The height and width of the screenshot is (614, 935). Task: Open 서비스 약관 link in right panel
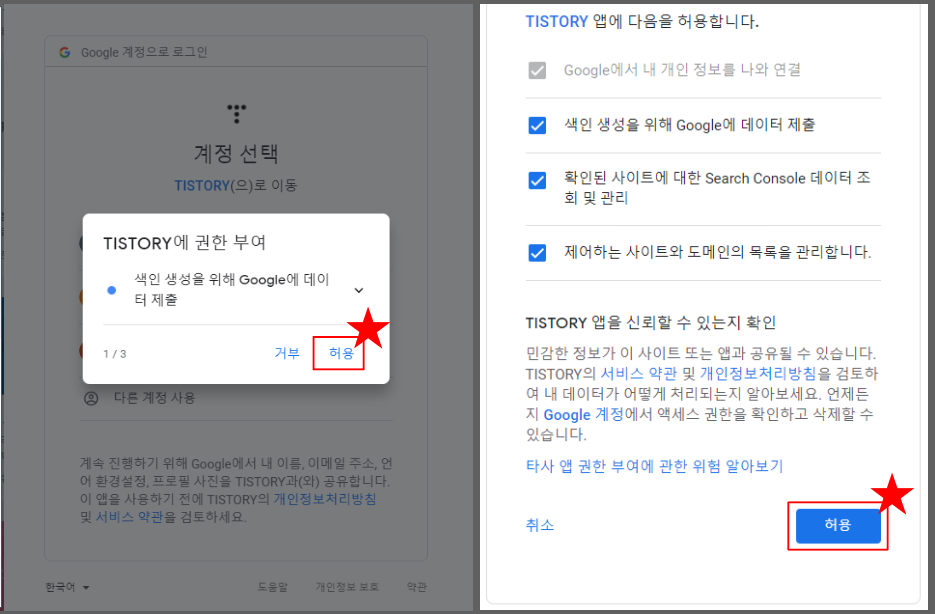(x=639, y=374)
